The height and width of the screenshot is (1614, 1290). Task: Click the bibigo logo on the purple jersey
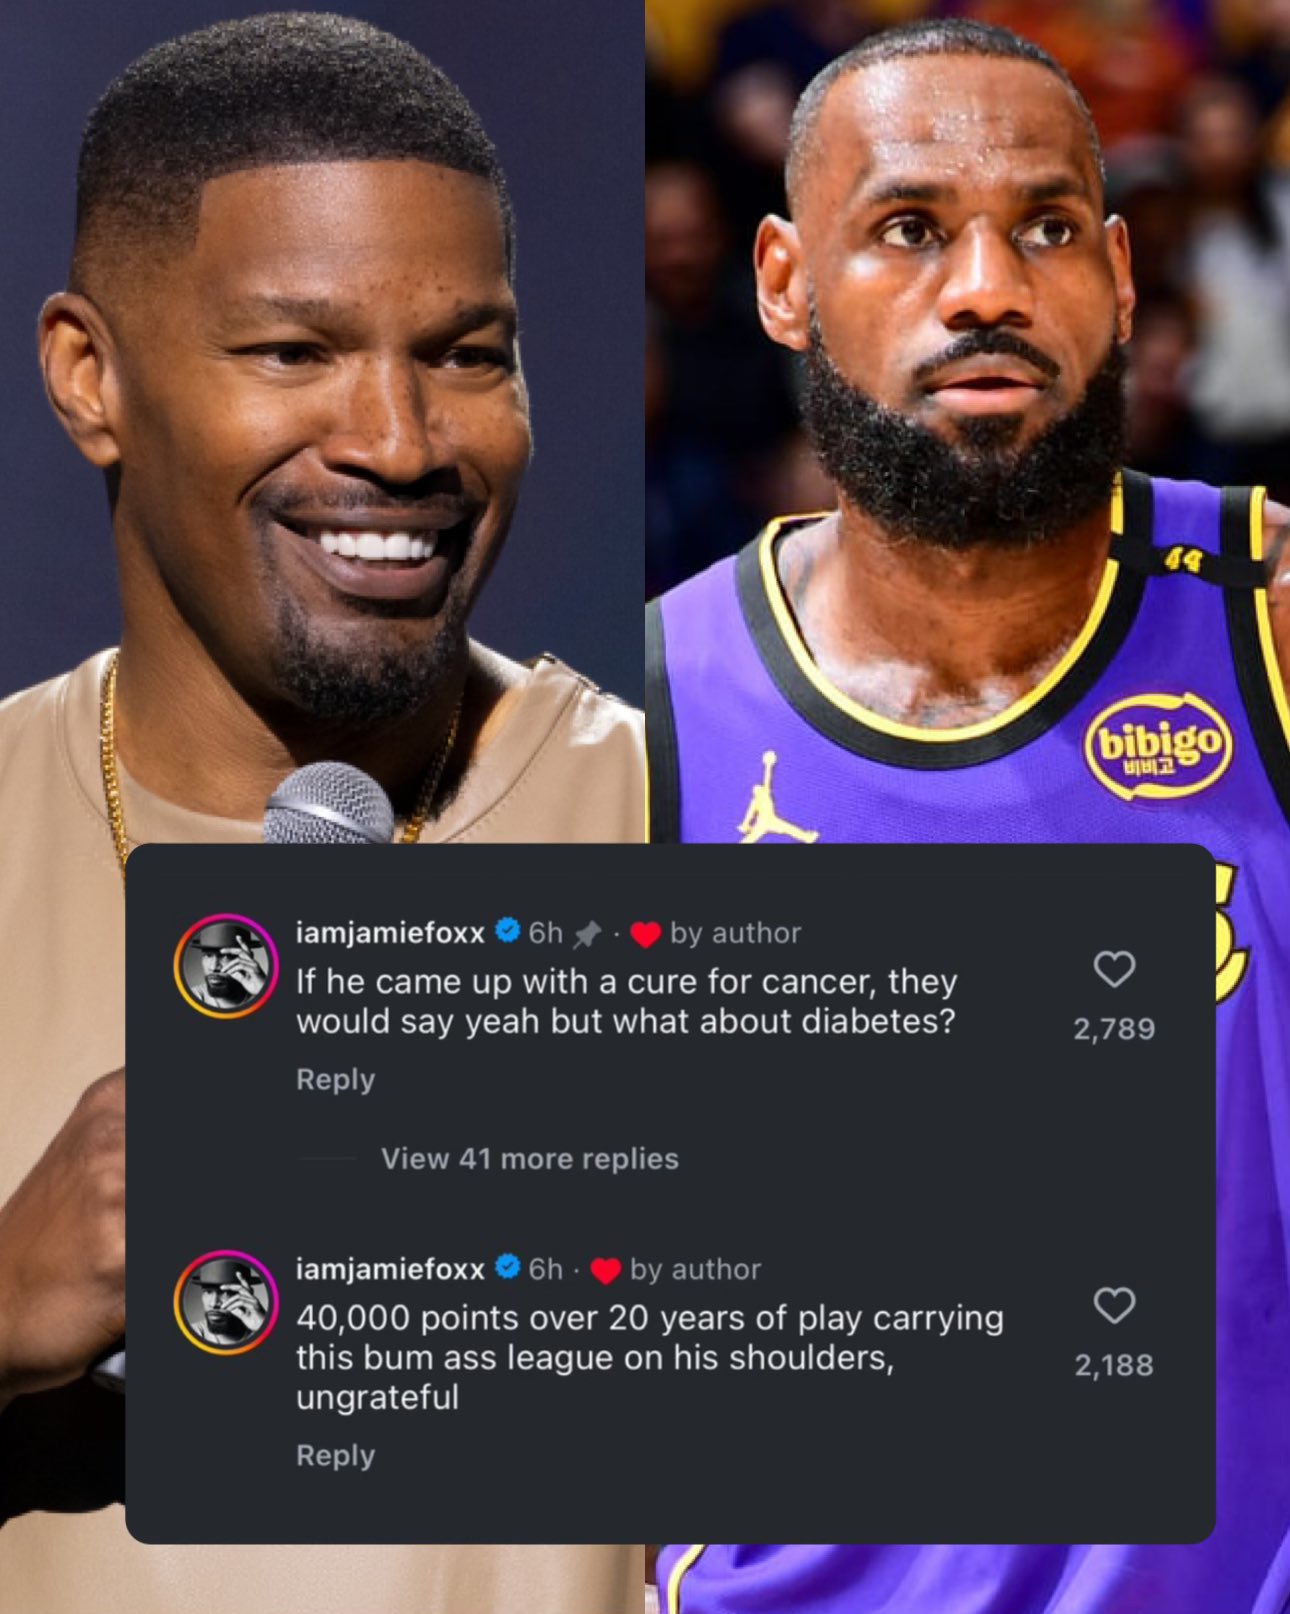pyautogui.click(x=1159, y=745)
